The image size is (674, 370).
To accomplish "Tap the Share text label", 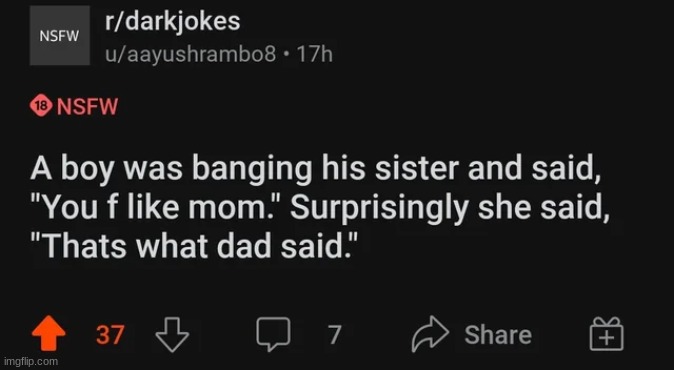I will (498, 334).
